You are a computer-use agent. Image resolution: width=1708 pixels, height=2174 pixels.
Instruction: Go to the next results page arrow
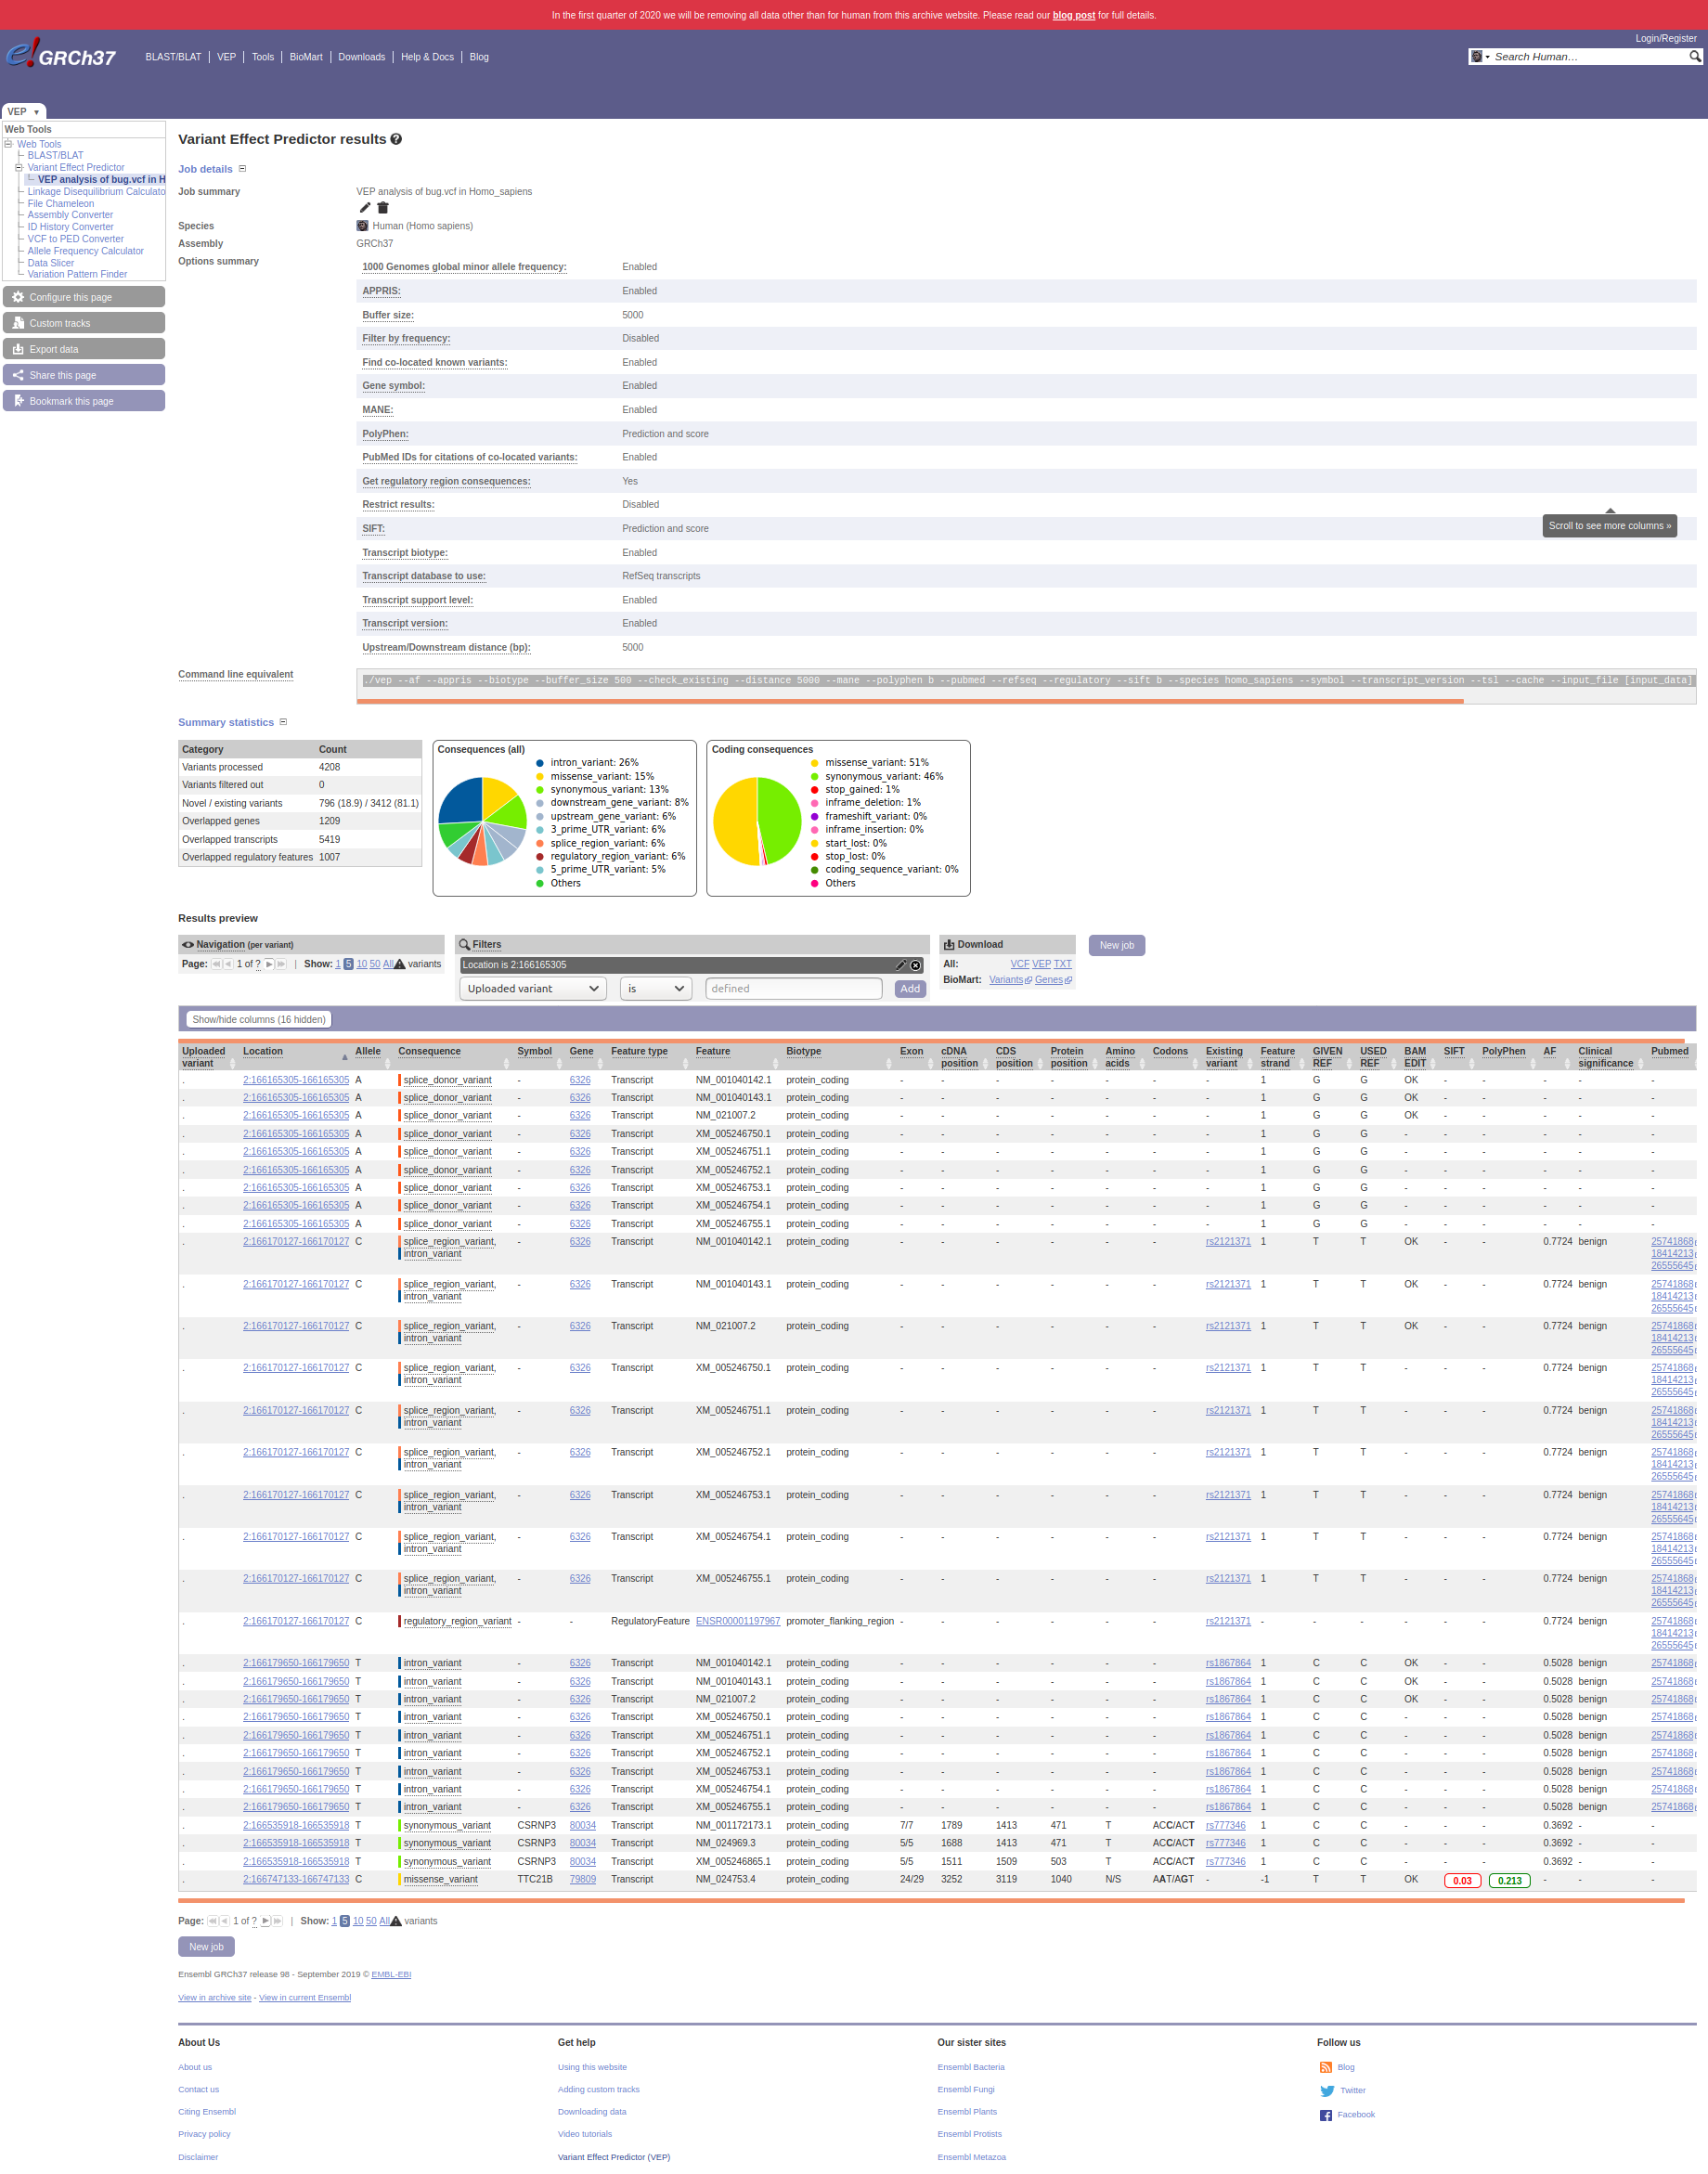[268, 964]
